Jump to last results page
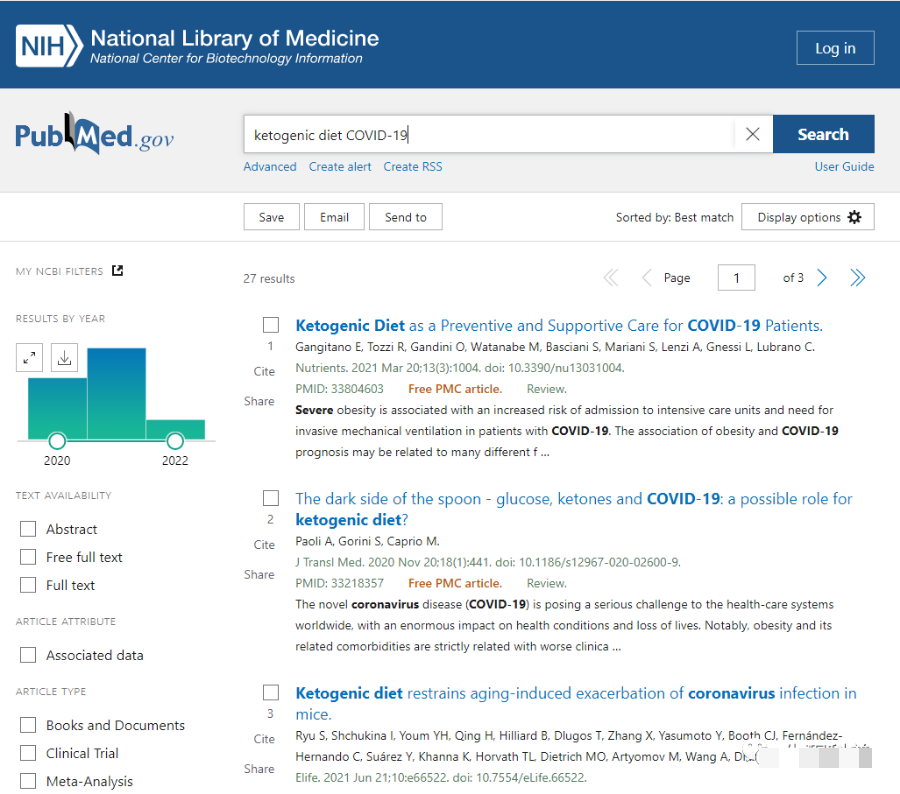The image size is (900, 794). [857, 278]
